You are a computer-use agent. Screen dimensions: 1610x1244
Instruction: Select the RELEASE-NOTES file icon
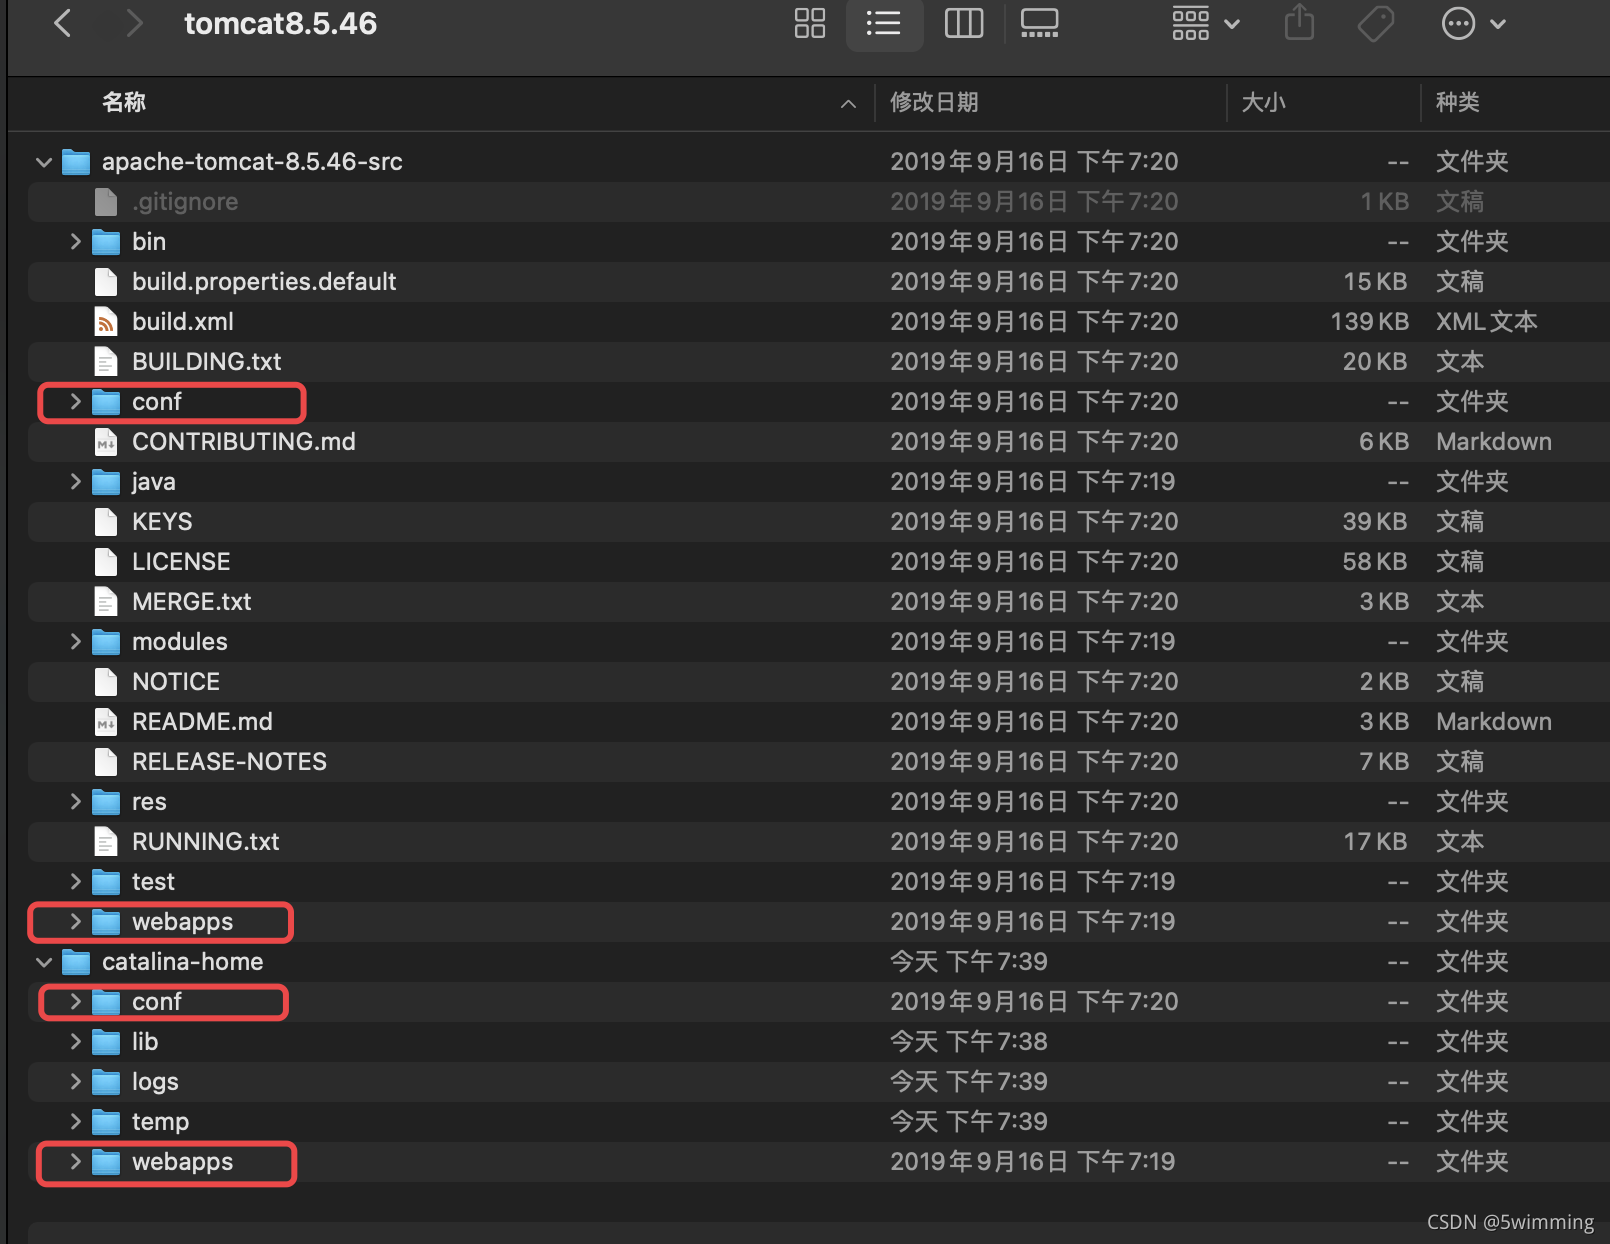coord(106,762)
